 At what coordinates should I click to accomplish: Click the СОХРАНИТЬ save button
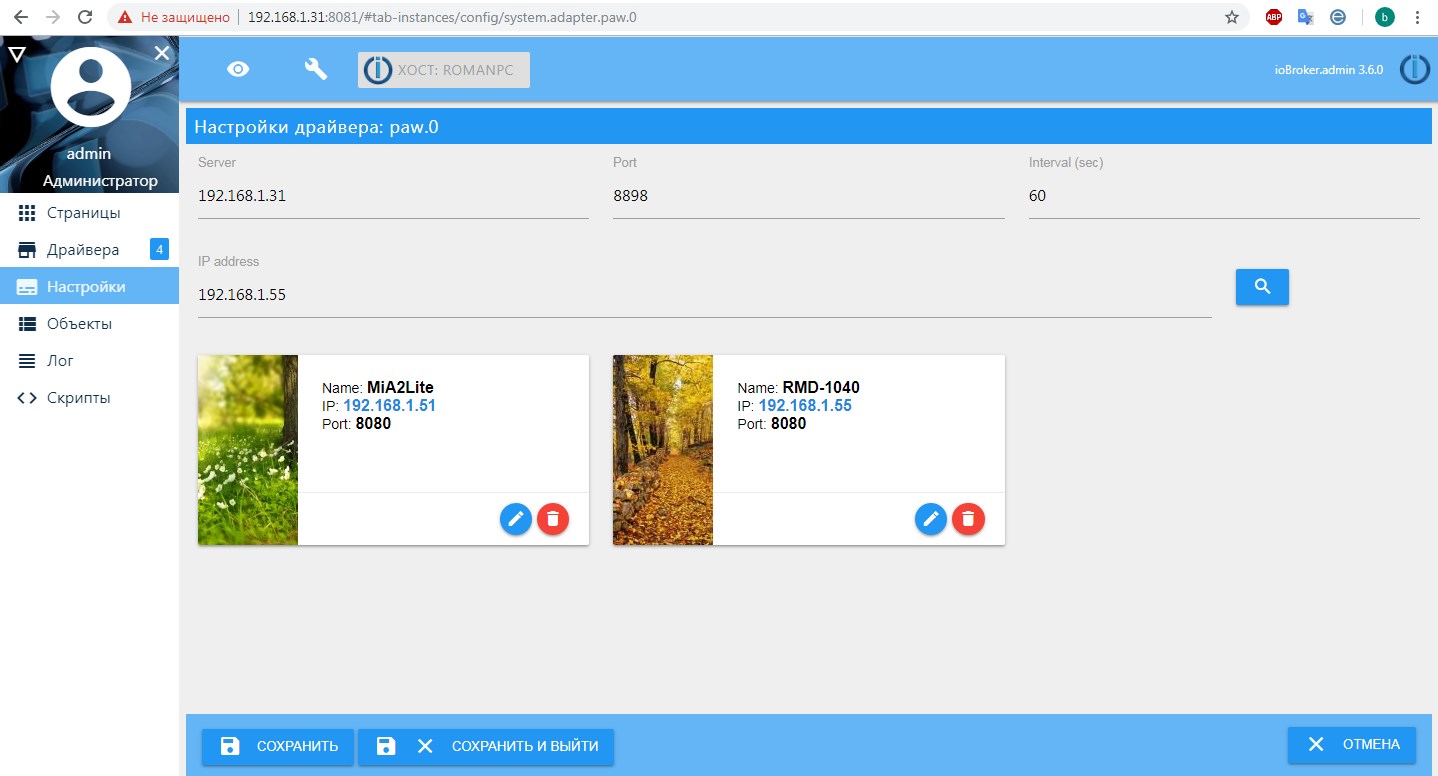[278, 746]
